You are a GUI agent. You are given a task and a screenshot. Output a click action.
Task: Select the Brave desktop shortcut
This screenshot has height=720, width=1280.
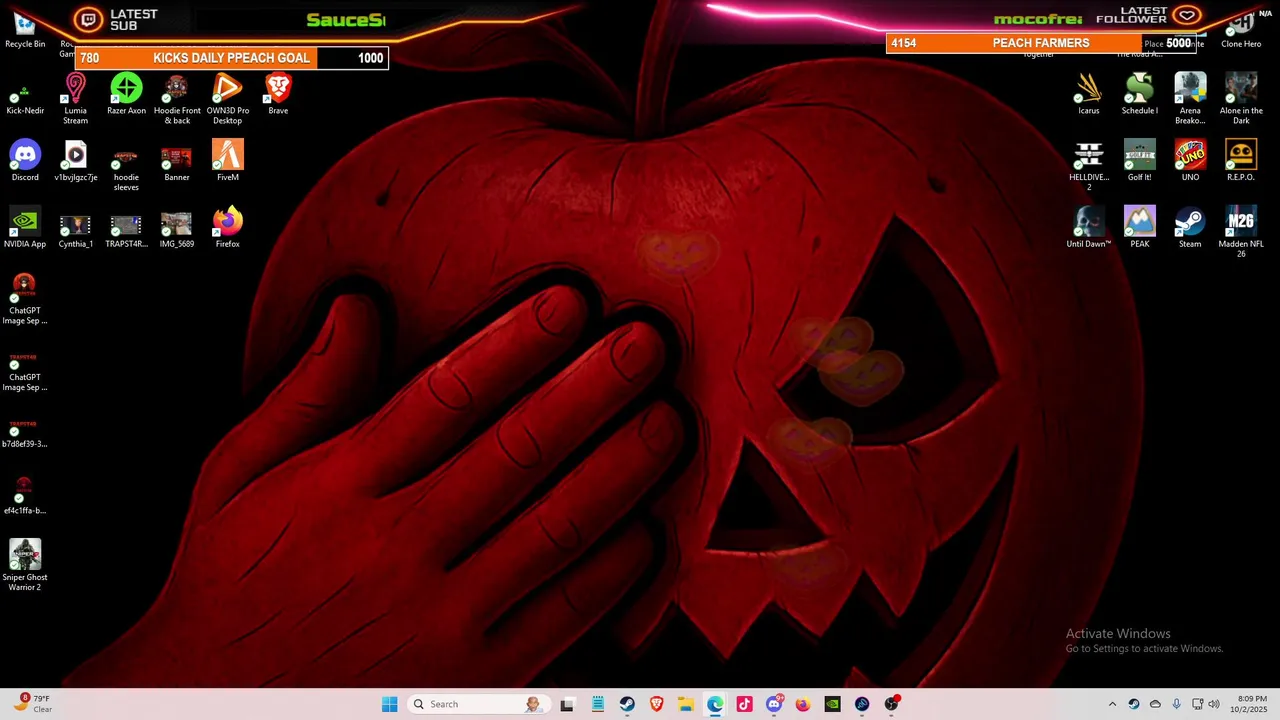pyautogui.click(x=278, y=95)
